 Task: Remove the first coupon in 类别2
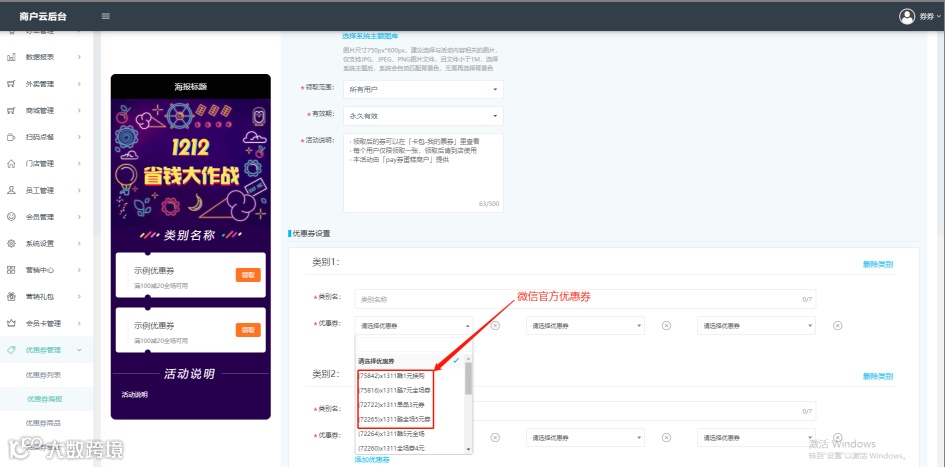(495, 437)
